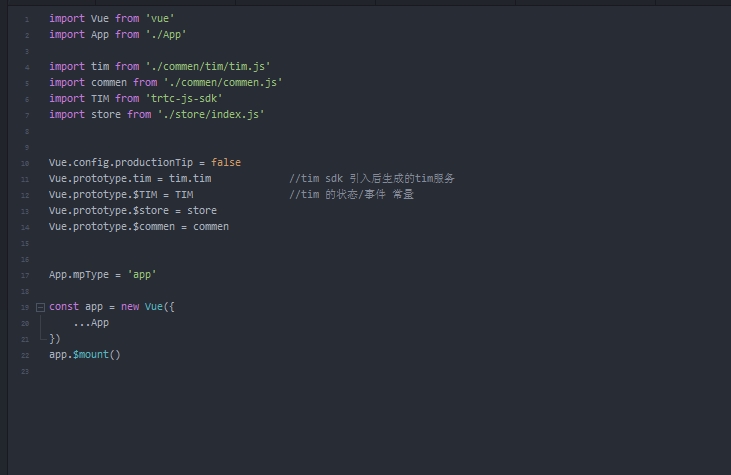Click the Vue.prototype.$store assignment line
This screenshot has height=475, width=731.
(132, 211)
